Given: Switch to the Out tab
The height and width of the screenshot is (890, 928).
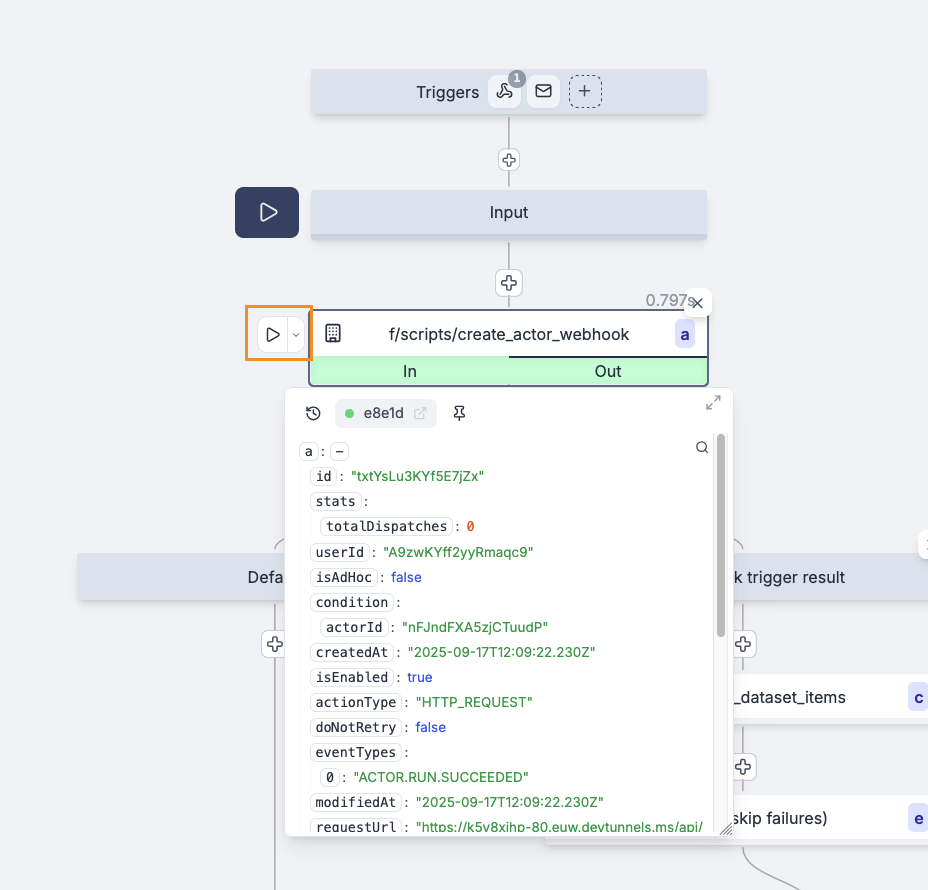Looking at the screenshot, I should tap(608, 370).
